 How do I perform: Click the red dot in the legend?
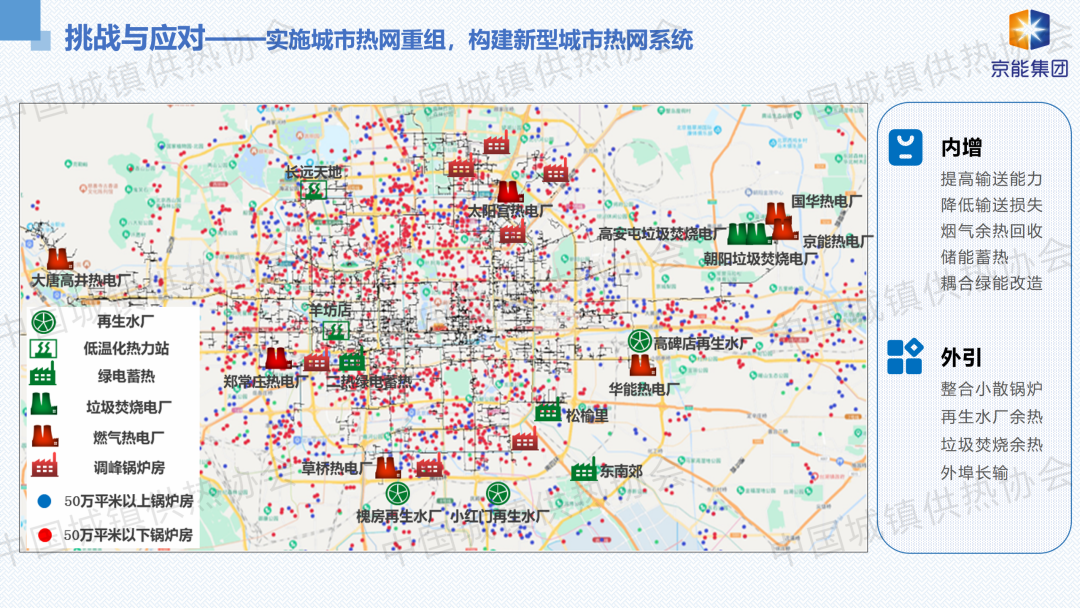43,535
